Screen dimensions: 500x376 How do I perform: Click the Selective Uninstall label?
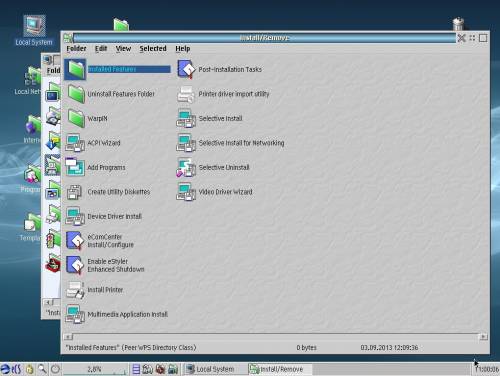(224, 167)
